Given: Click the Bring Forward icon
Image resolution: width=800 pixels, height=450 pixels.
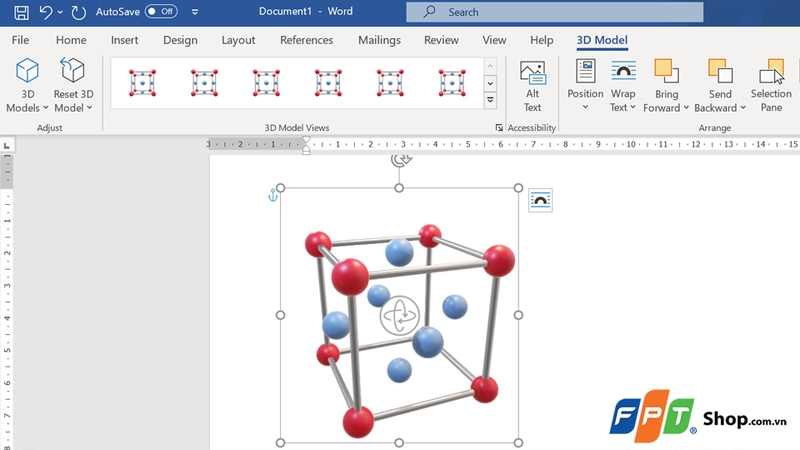Looking at the screenshot, I should 666,71.
